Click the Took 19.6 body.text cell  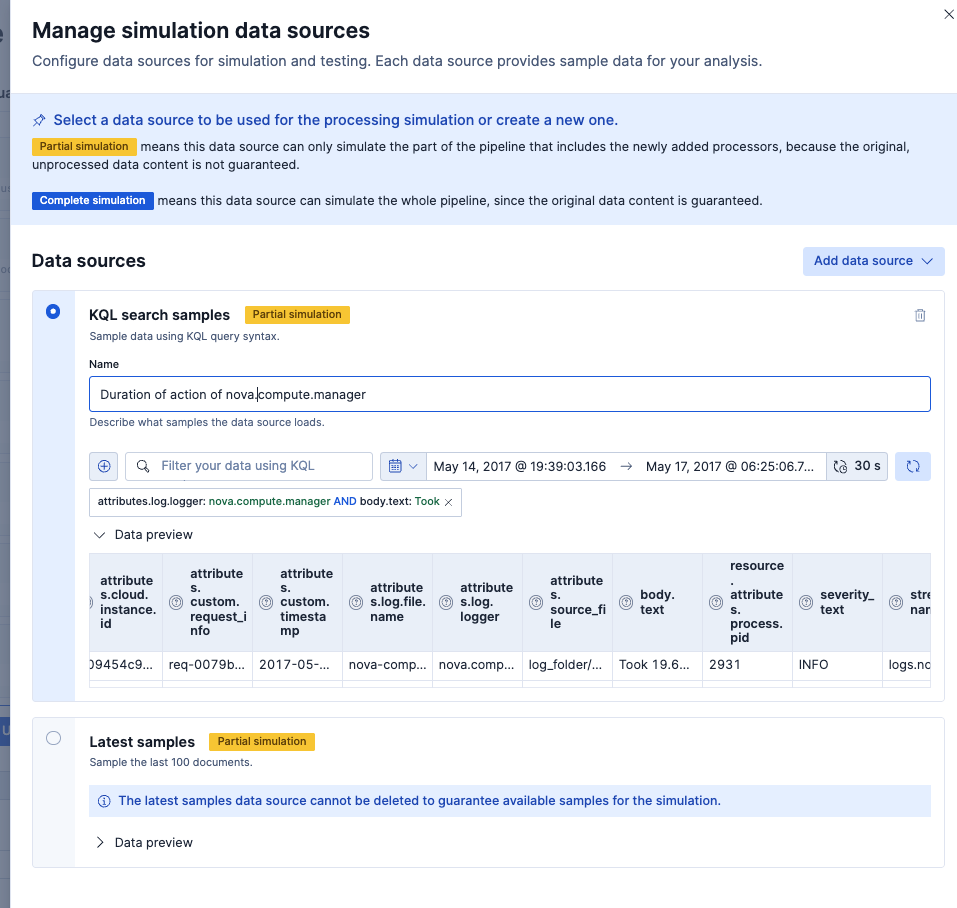coord(656,664)
